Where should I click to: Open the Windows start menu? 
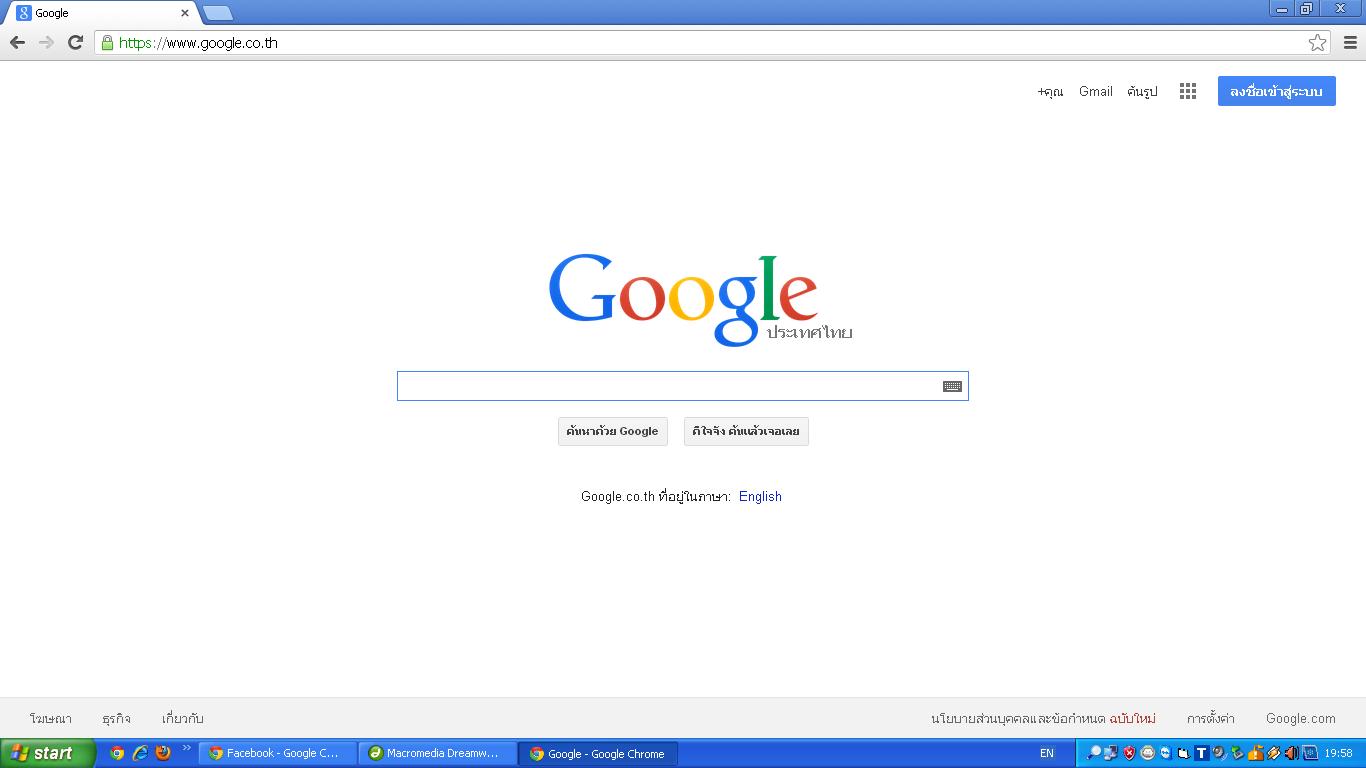pos(47,753)
